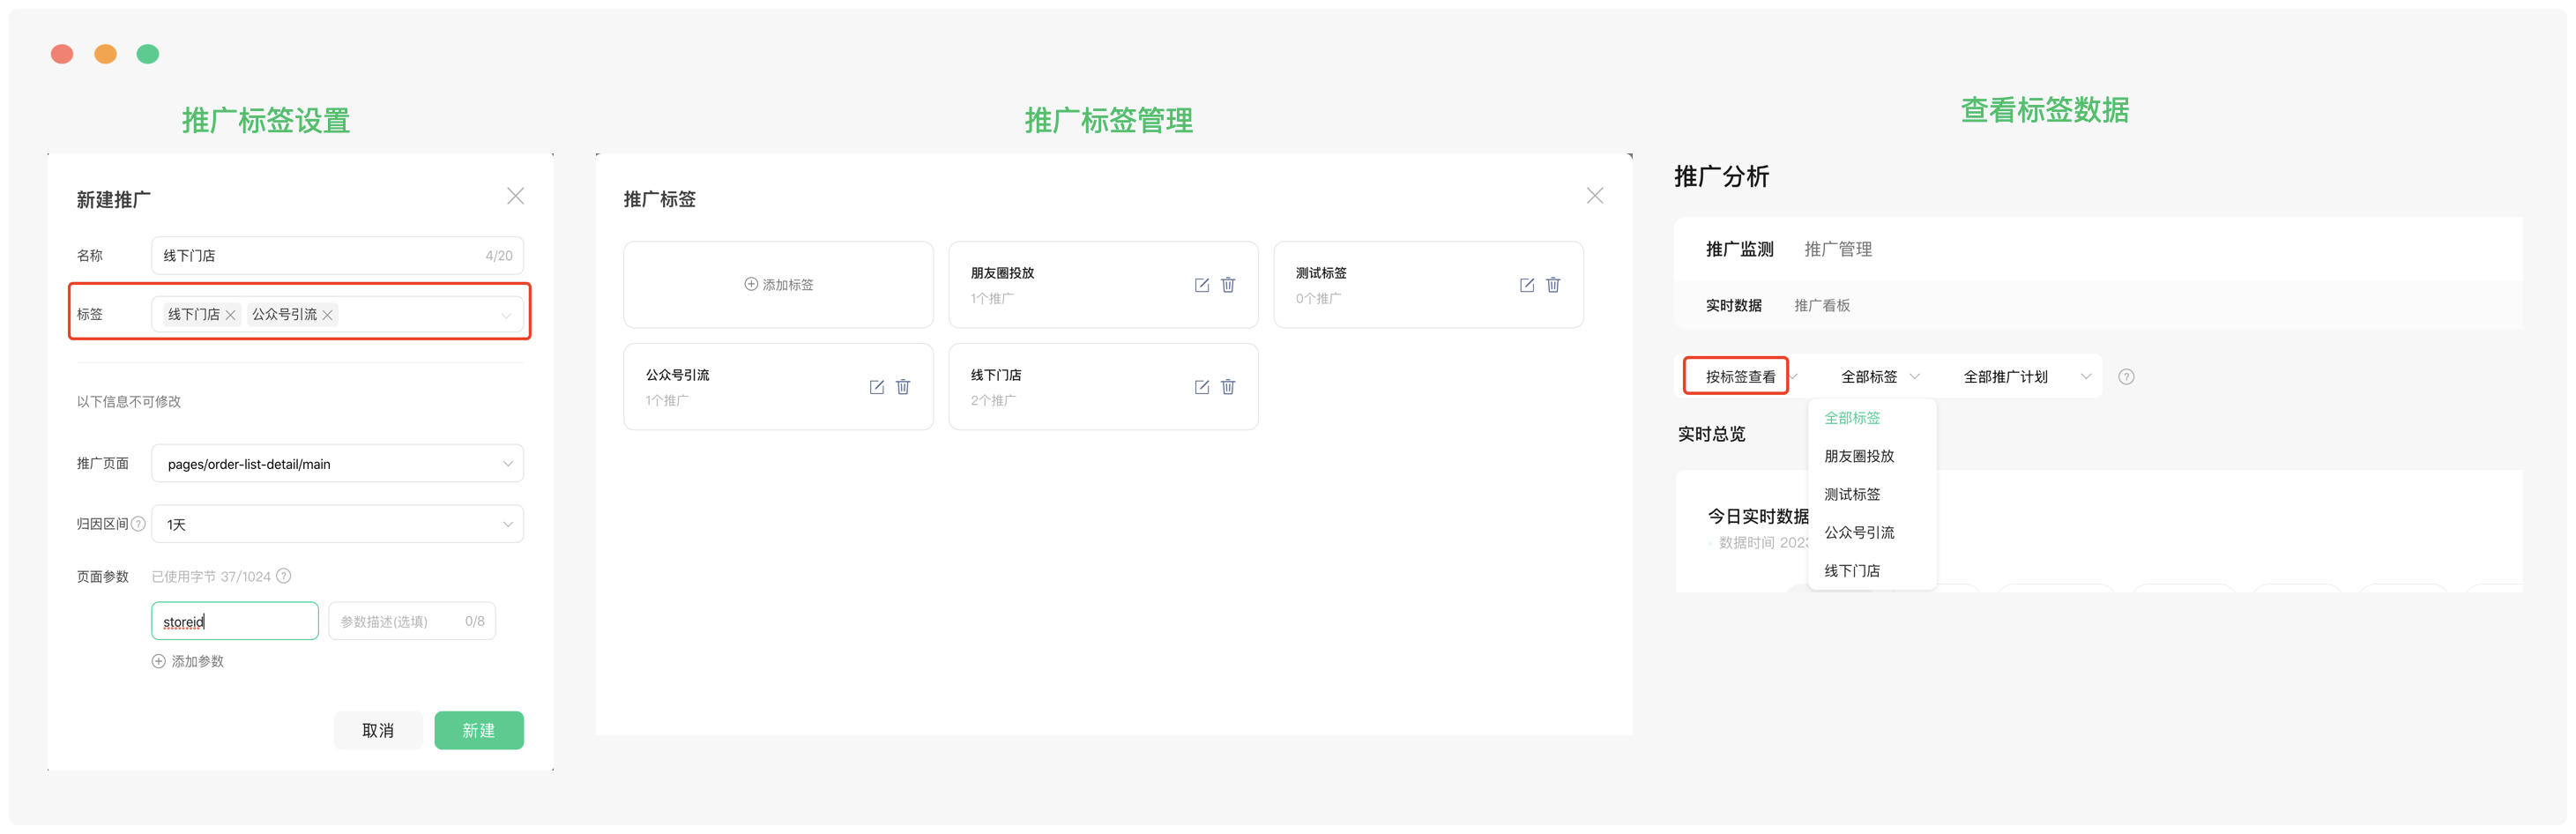Open the 全部推广计划 dropdown
The width and height of the screenshot is (2576, 834).
pos(2026,377)
